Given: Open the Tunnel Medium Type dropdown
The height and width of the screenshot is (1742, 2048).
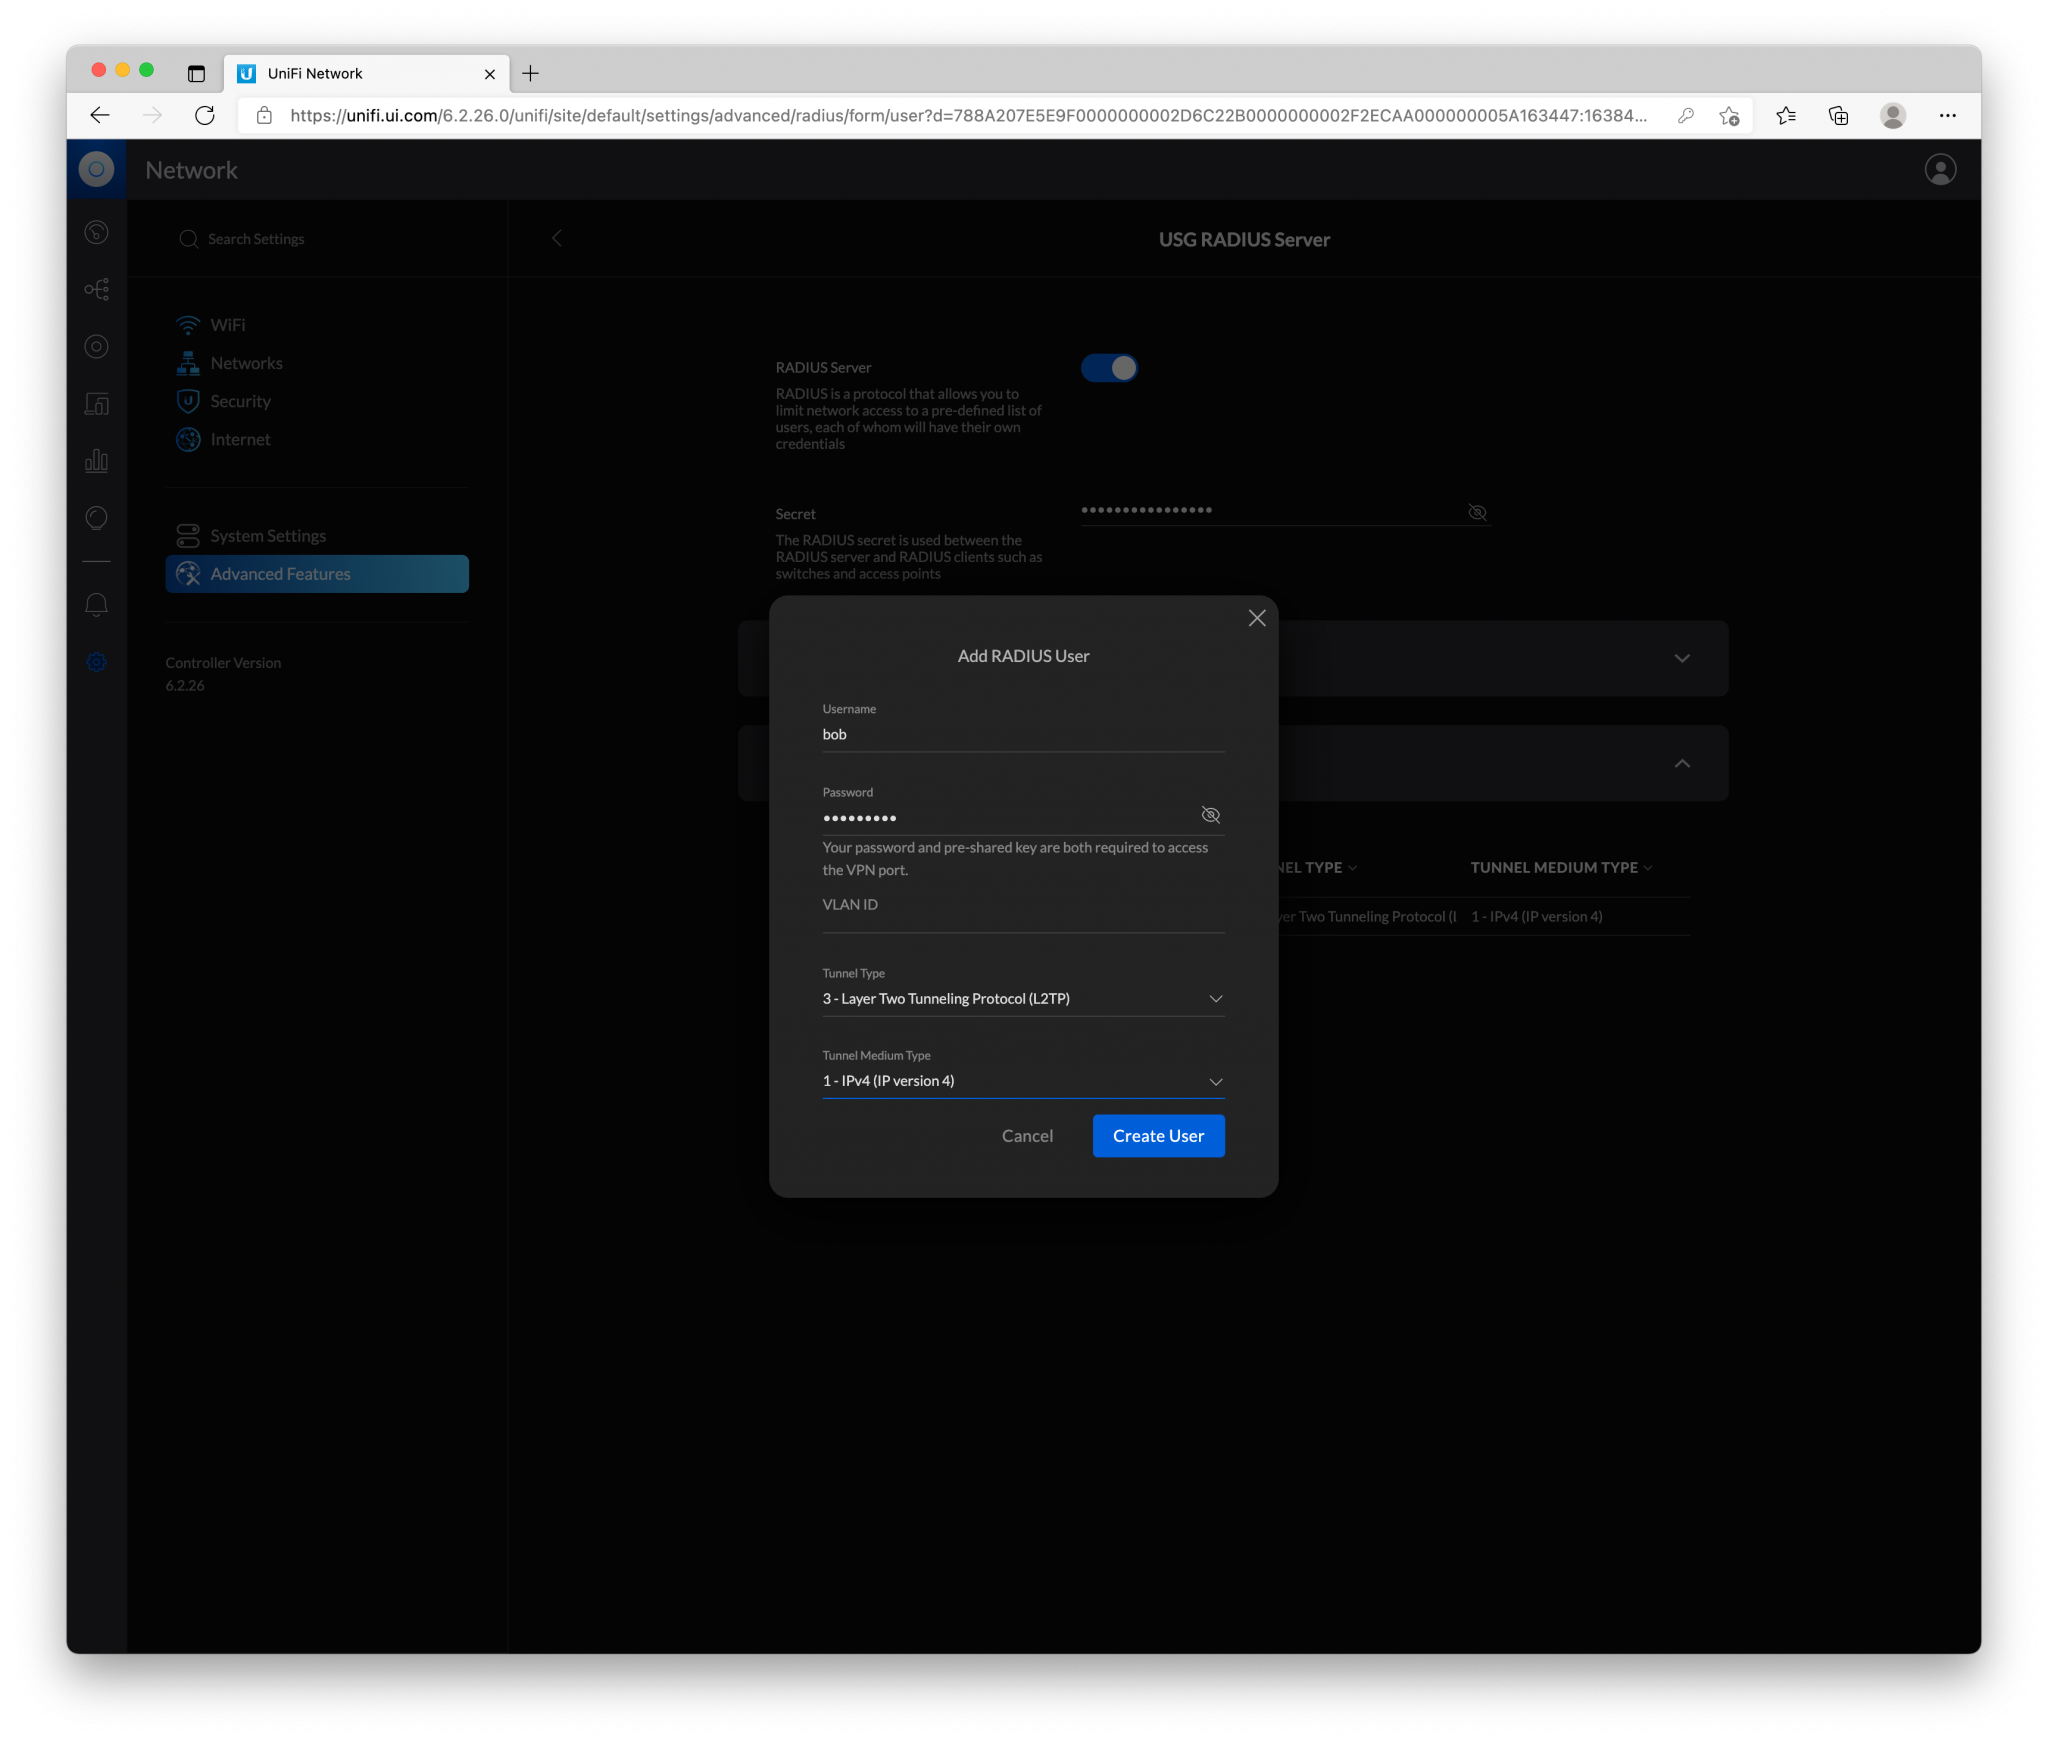Looking at the screenshot, I should point(1216,1081).
